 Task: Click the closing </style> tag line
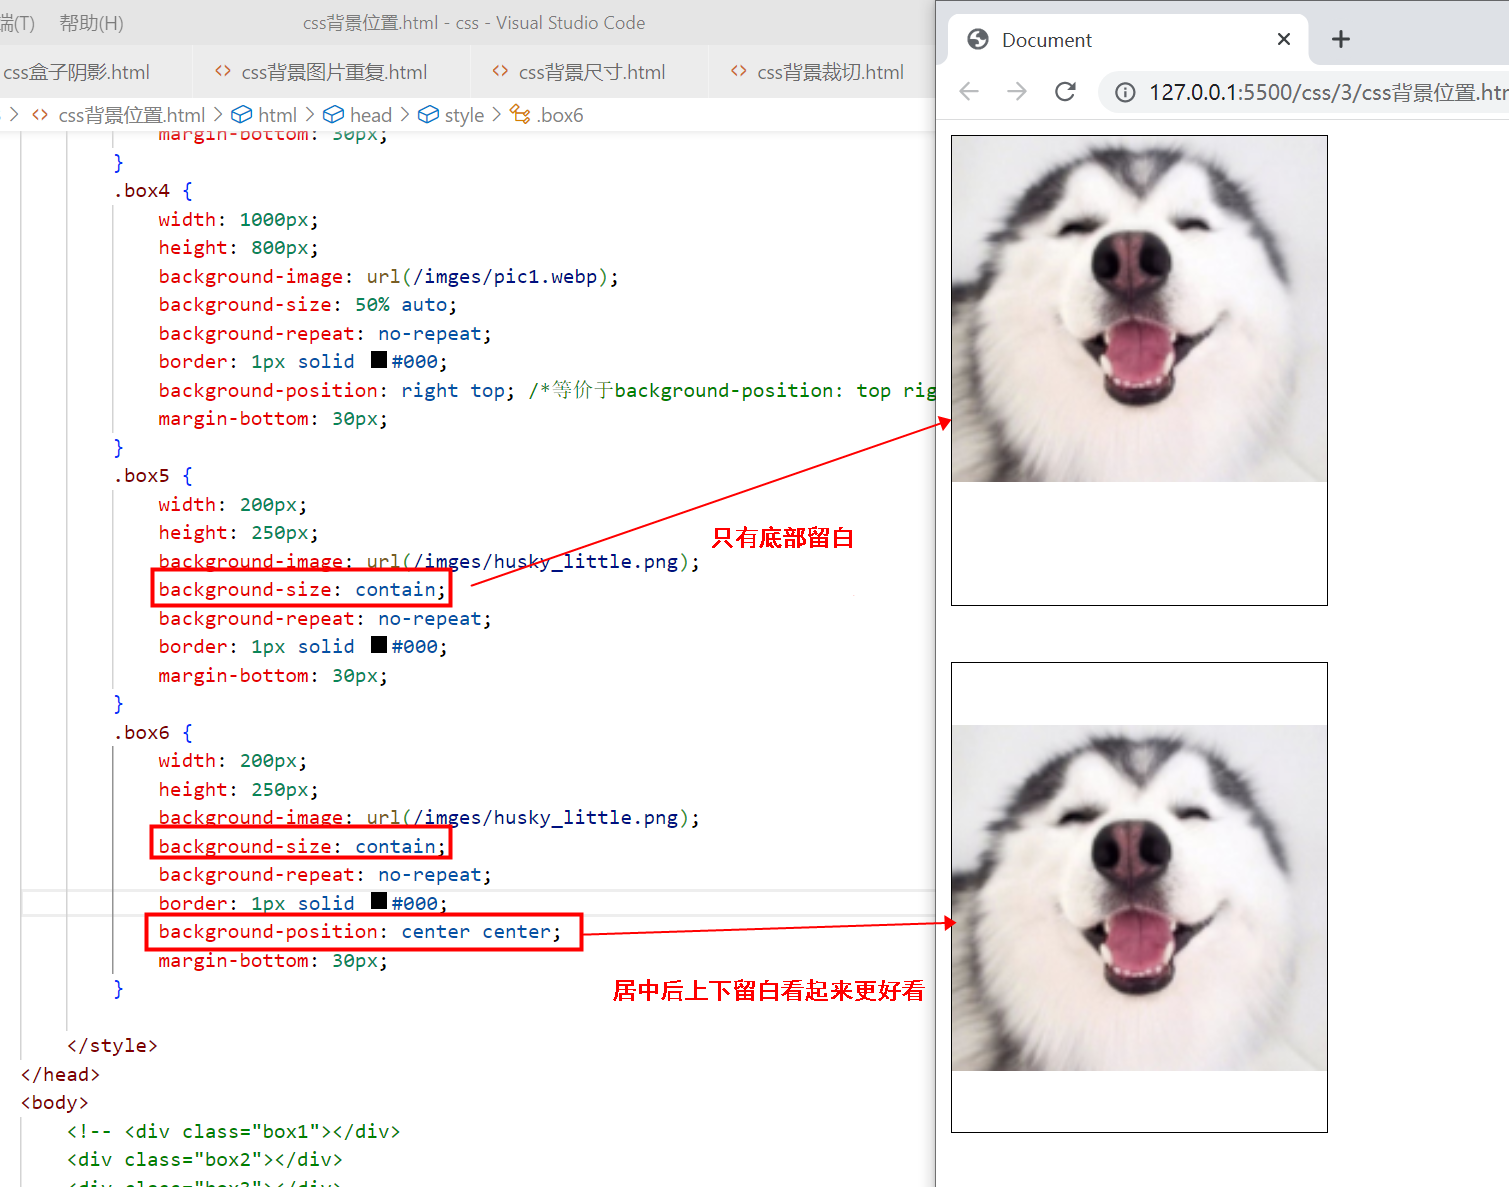tap(112, 1045)
